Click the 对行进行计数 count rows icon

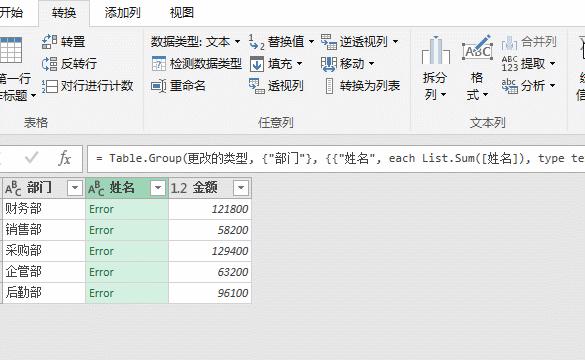click(49, 86)
